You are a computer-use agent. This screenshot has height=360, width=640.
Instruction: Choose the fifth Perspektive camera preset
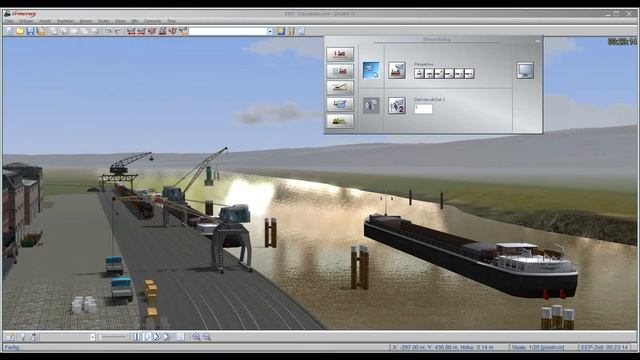coord(459,73)
